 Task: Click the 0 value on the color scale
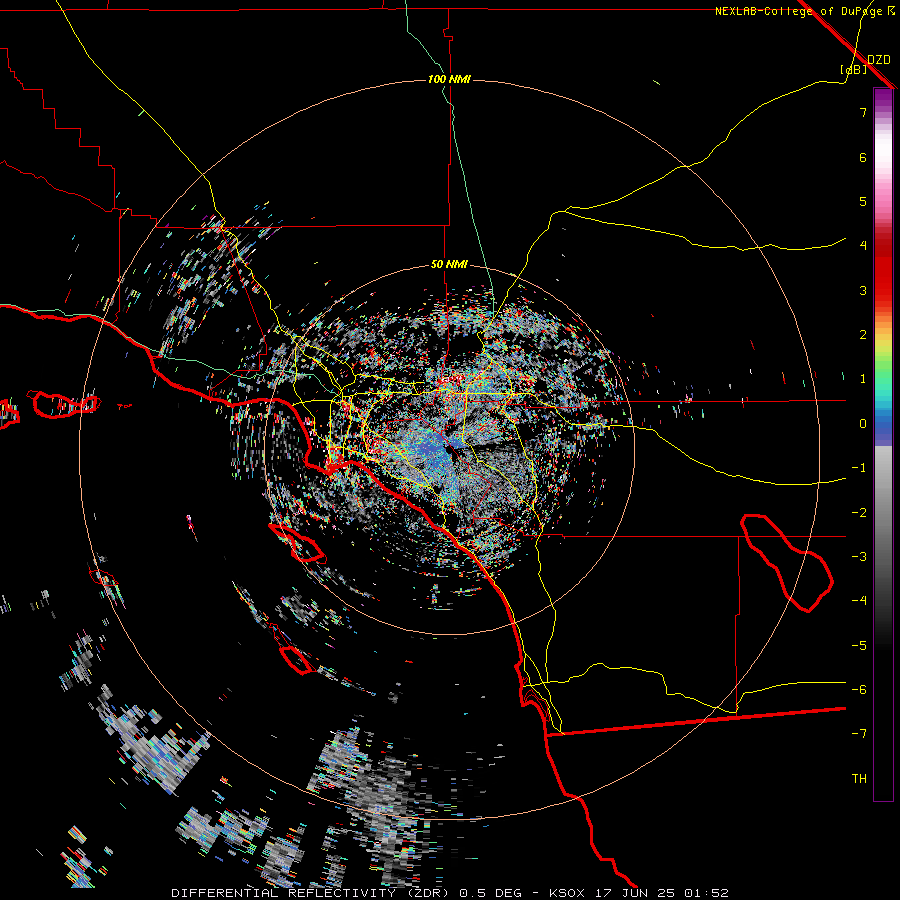tap(863, 424)
